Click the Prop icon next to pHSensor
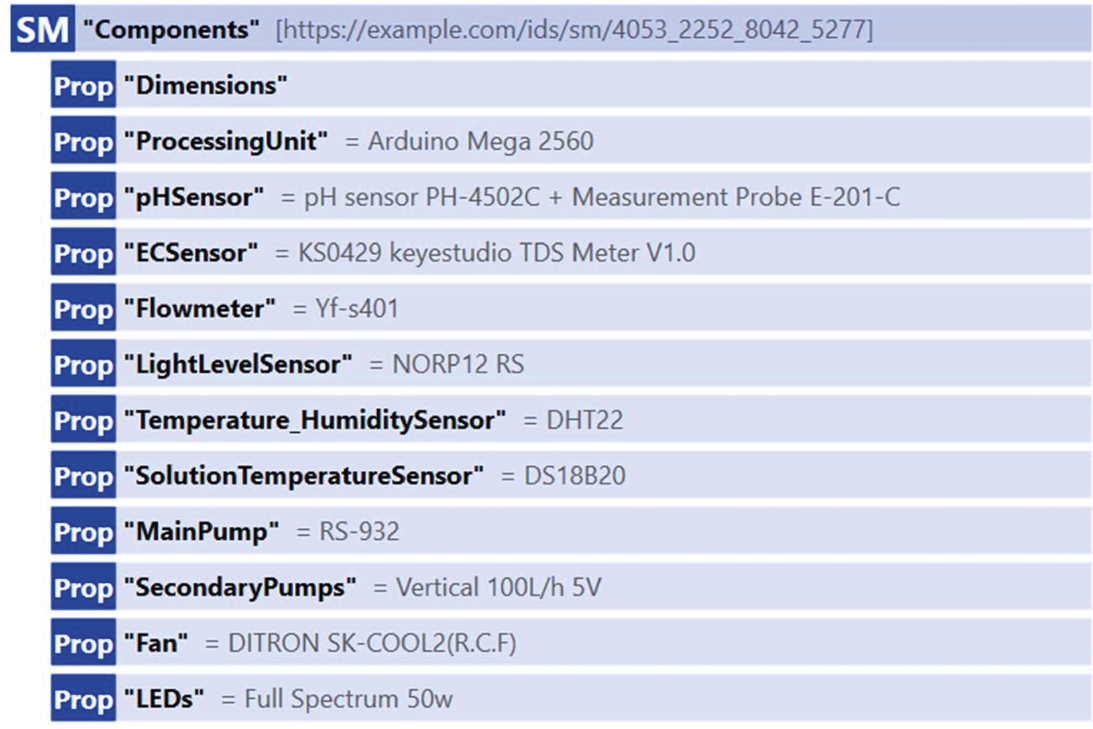 click(84, 198)
